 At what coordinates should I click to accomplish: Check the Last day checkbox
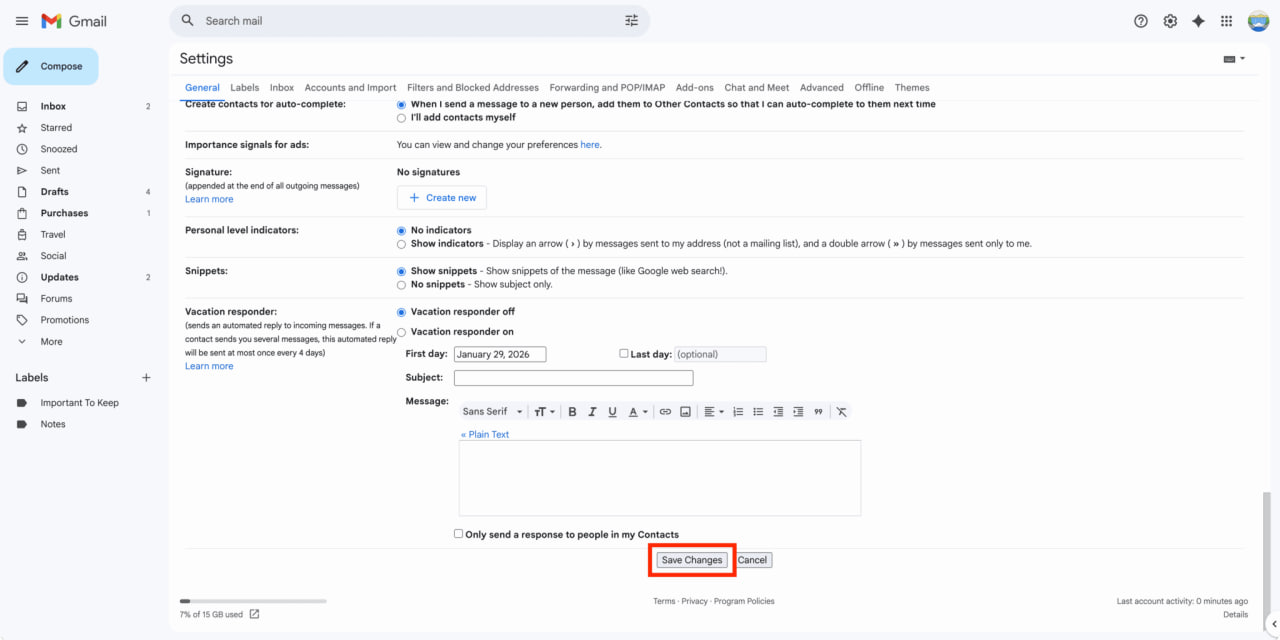624,353
